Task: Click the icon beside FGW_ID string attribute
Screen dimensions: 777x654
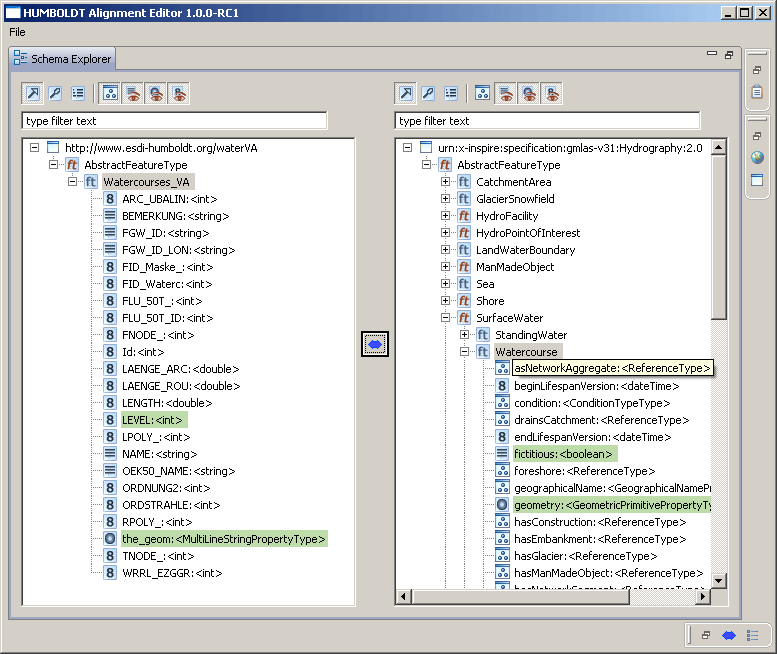Action: (110, 233)
